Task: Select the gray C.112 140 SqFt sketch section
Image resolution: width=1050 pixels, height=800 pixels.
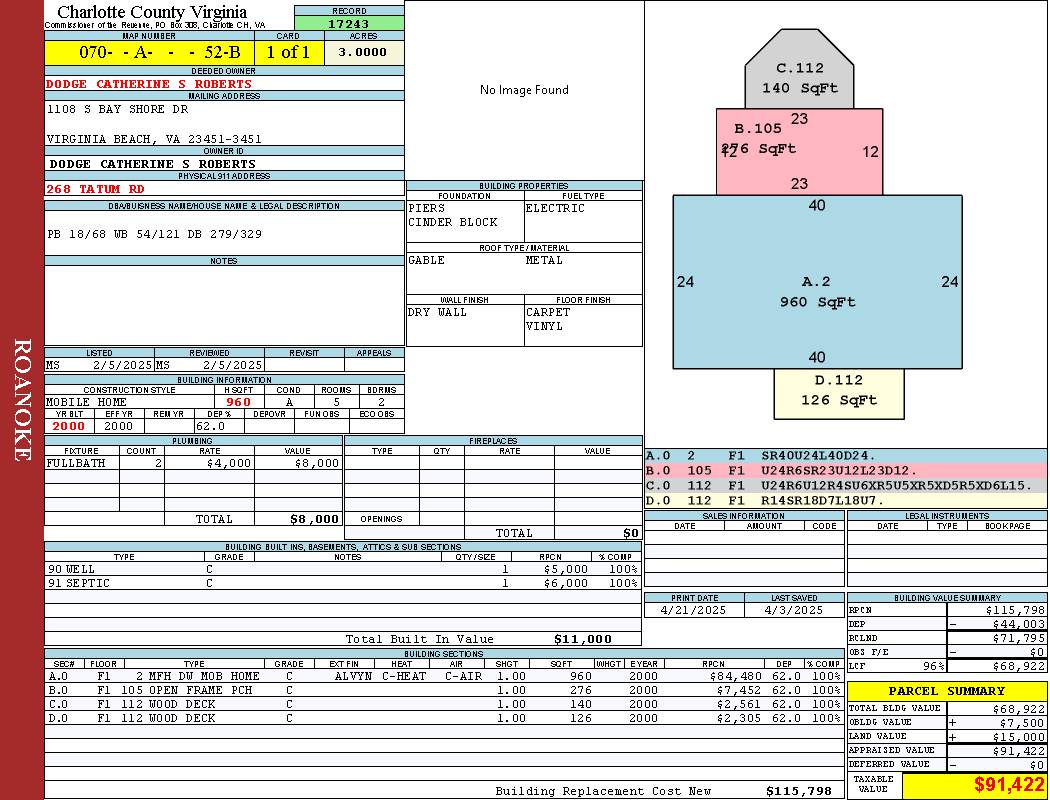Action: [x=799, y=69]
